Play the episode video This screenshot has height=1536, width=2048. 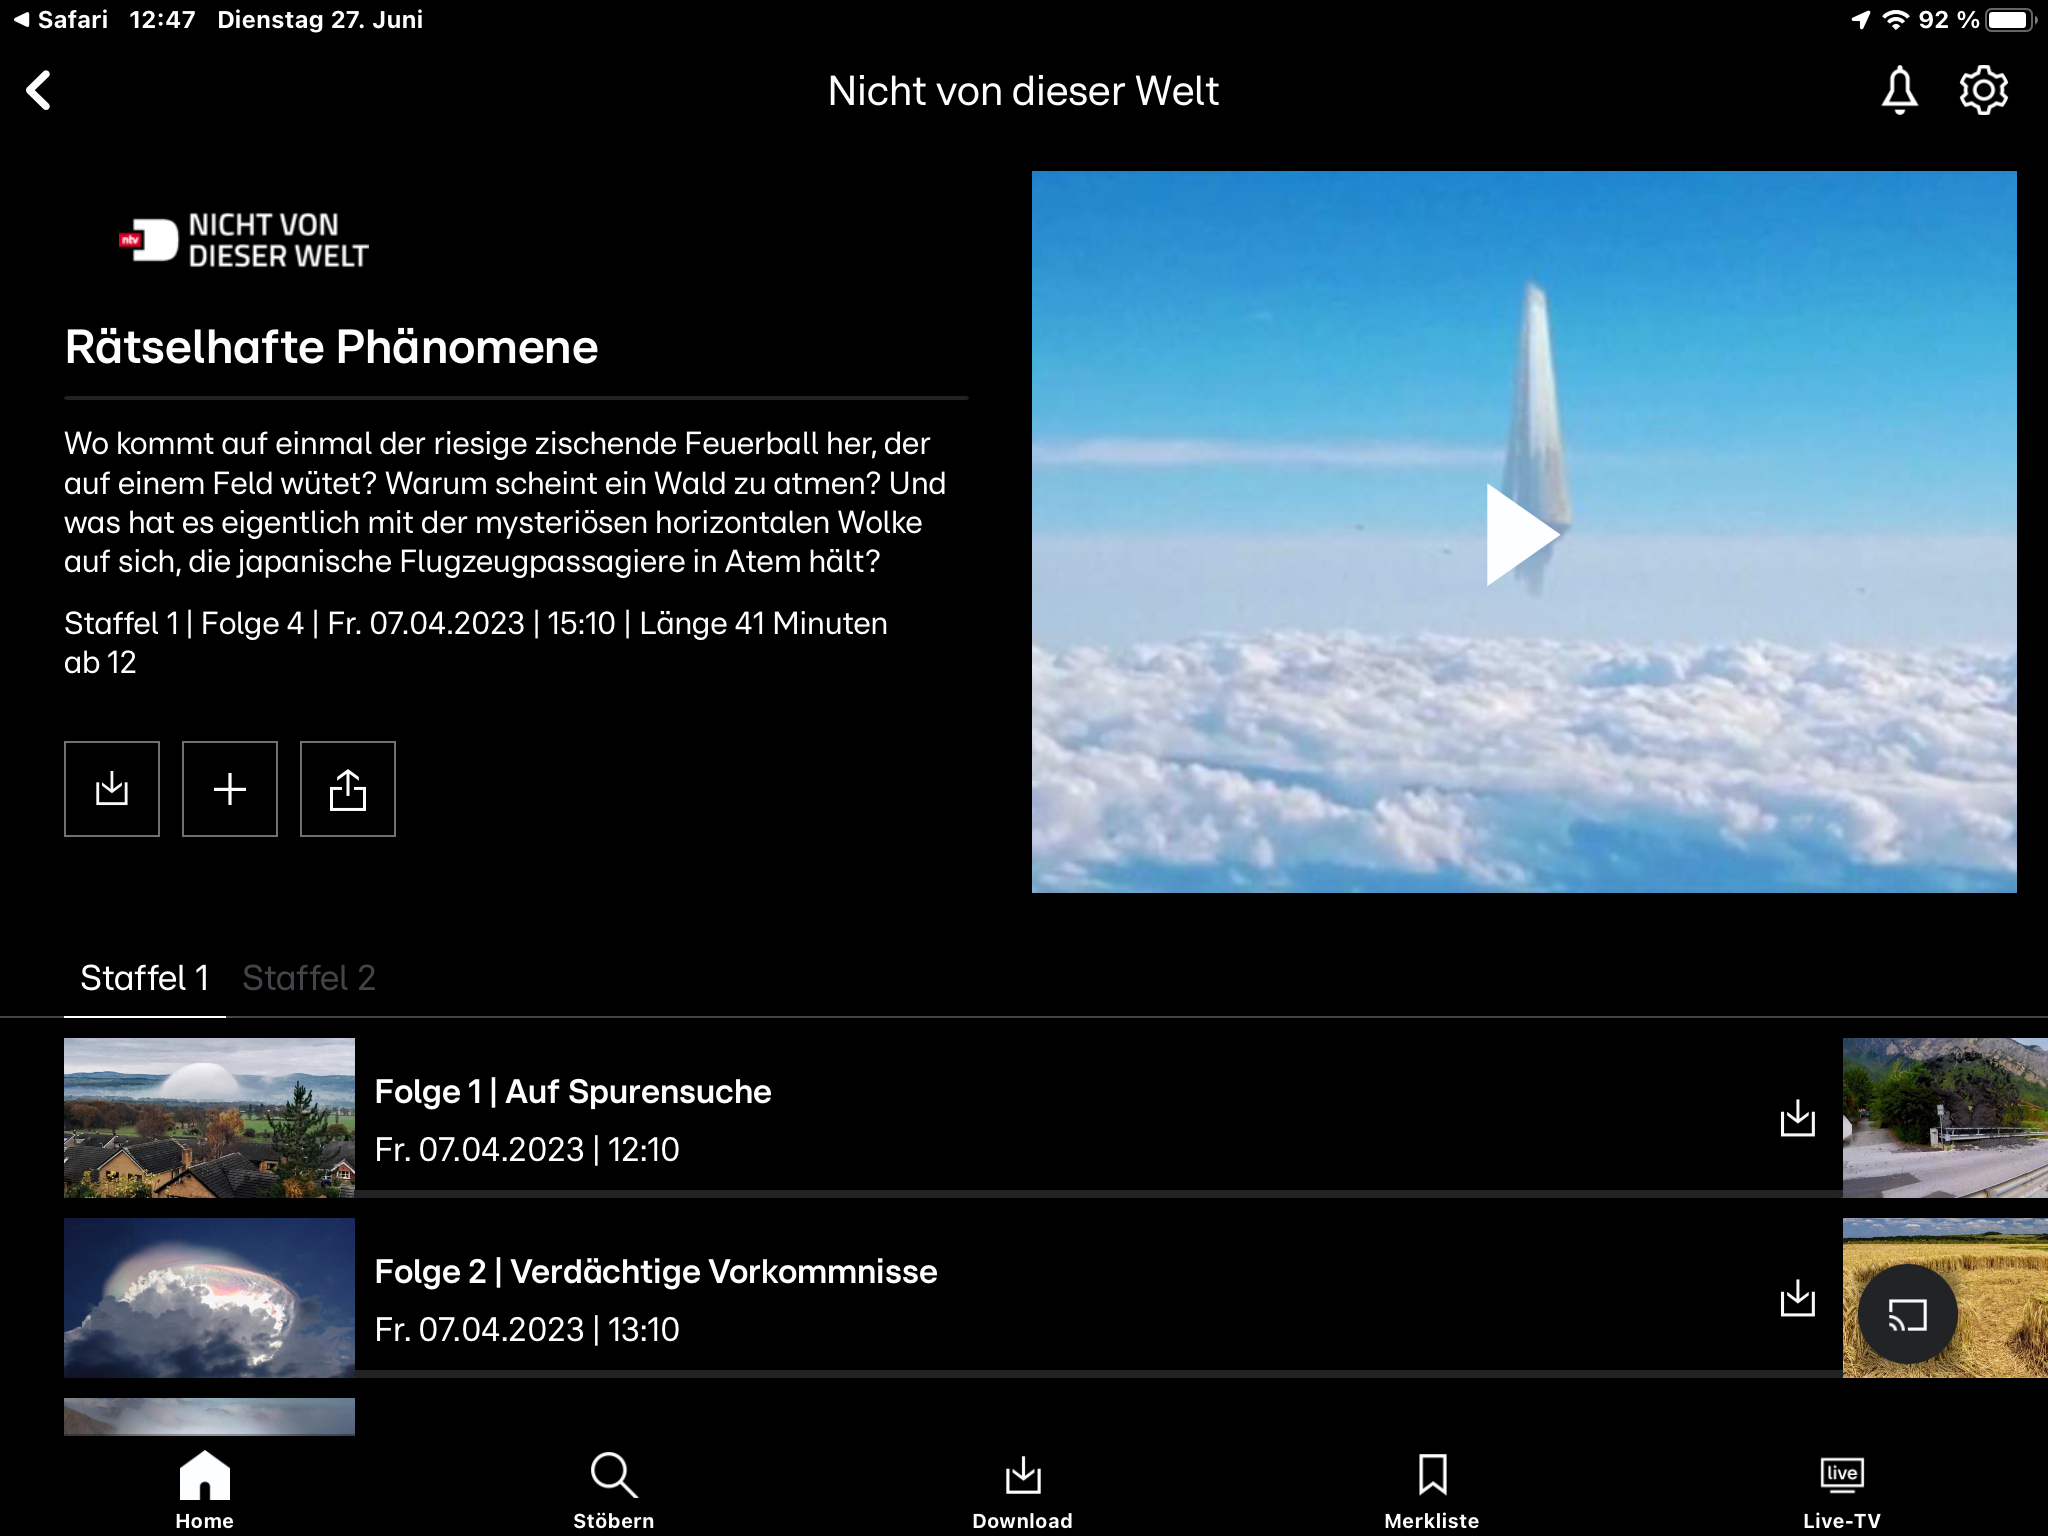[x=1522, y=534]
